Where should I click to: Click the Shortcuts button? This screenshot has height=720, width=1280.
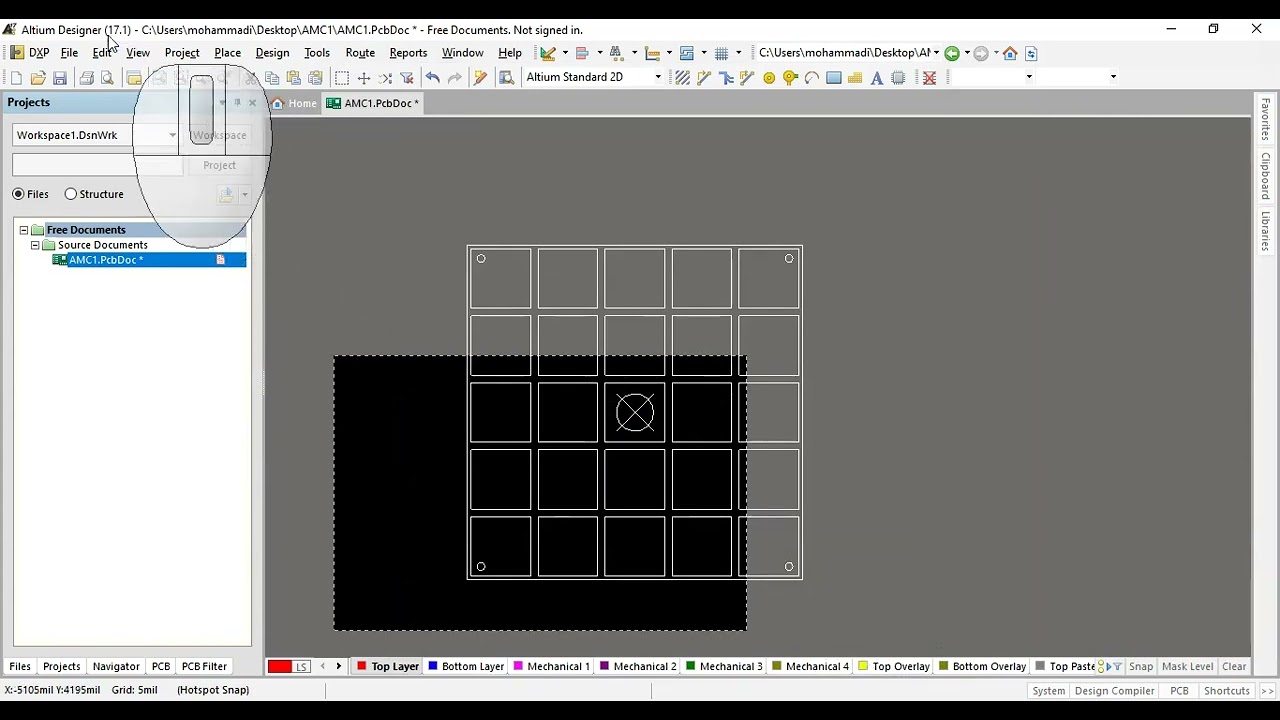[1227, 691]
